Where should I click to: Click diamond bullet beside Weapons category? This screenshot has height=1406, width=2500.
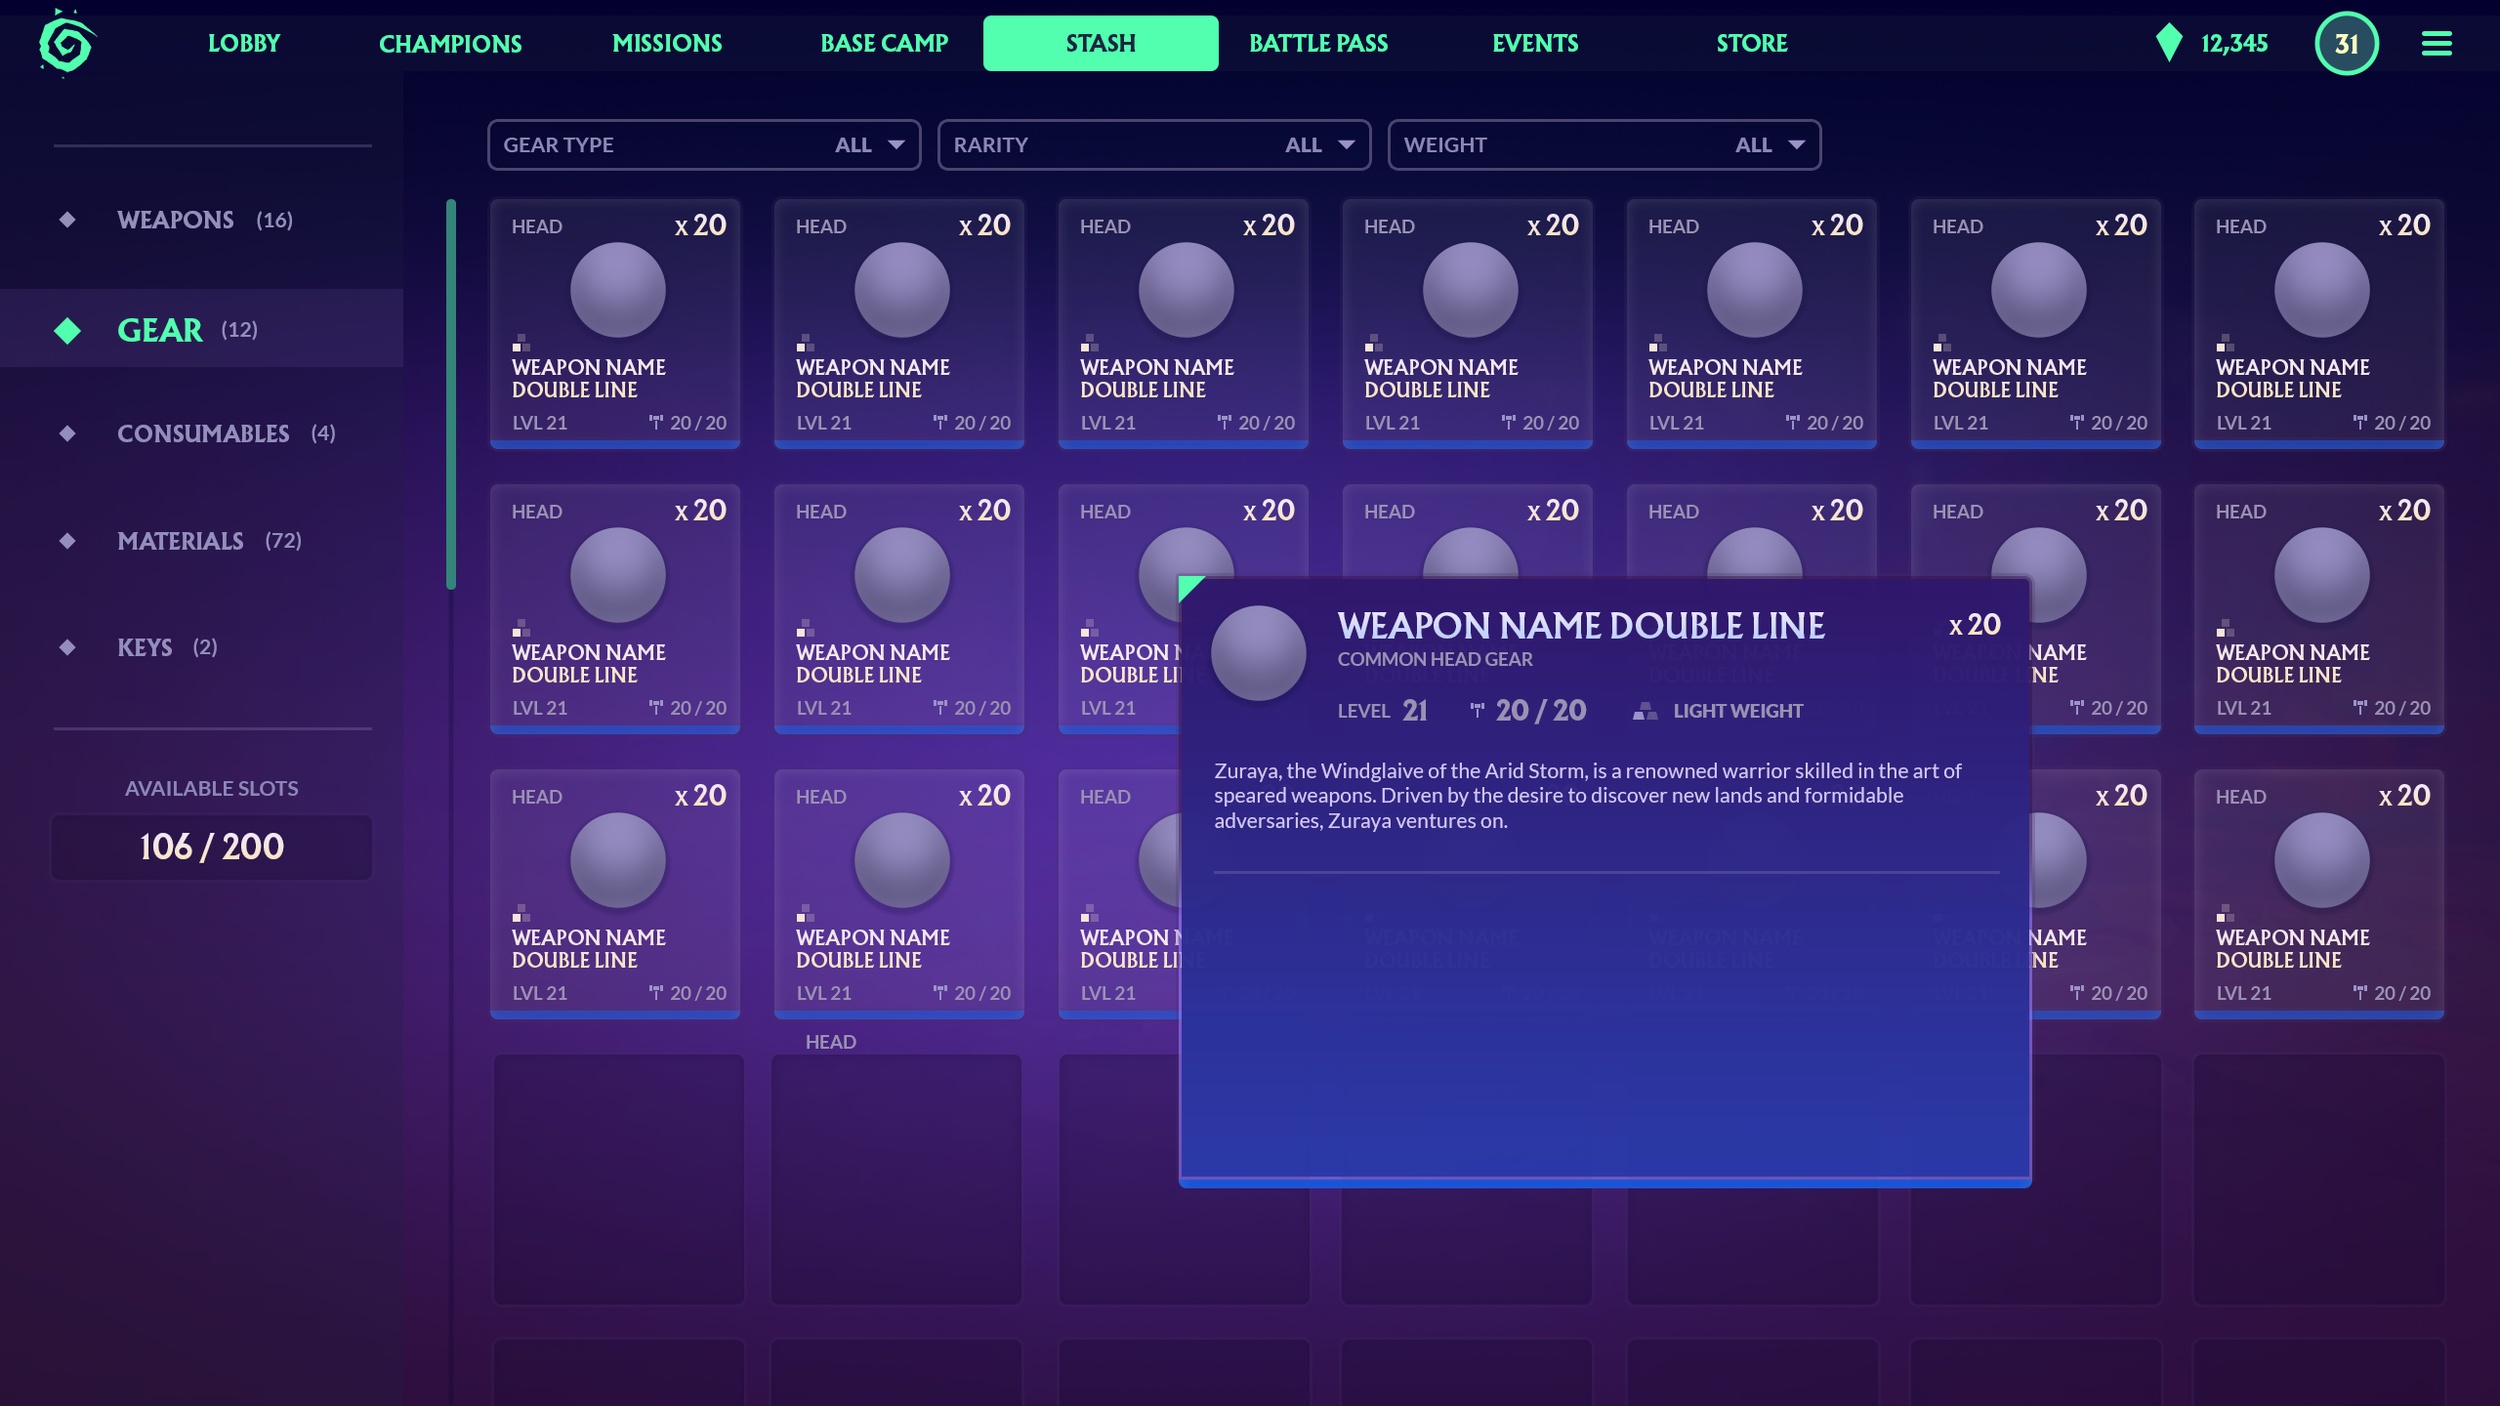(x=67, y=220)
